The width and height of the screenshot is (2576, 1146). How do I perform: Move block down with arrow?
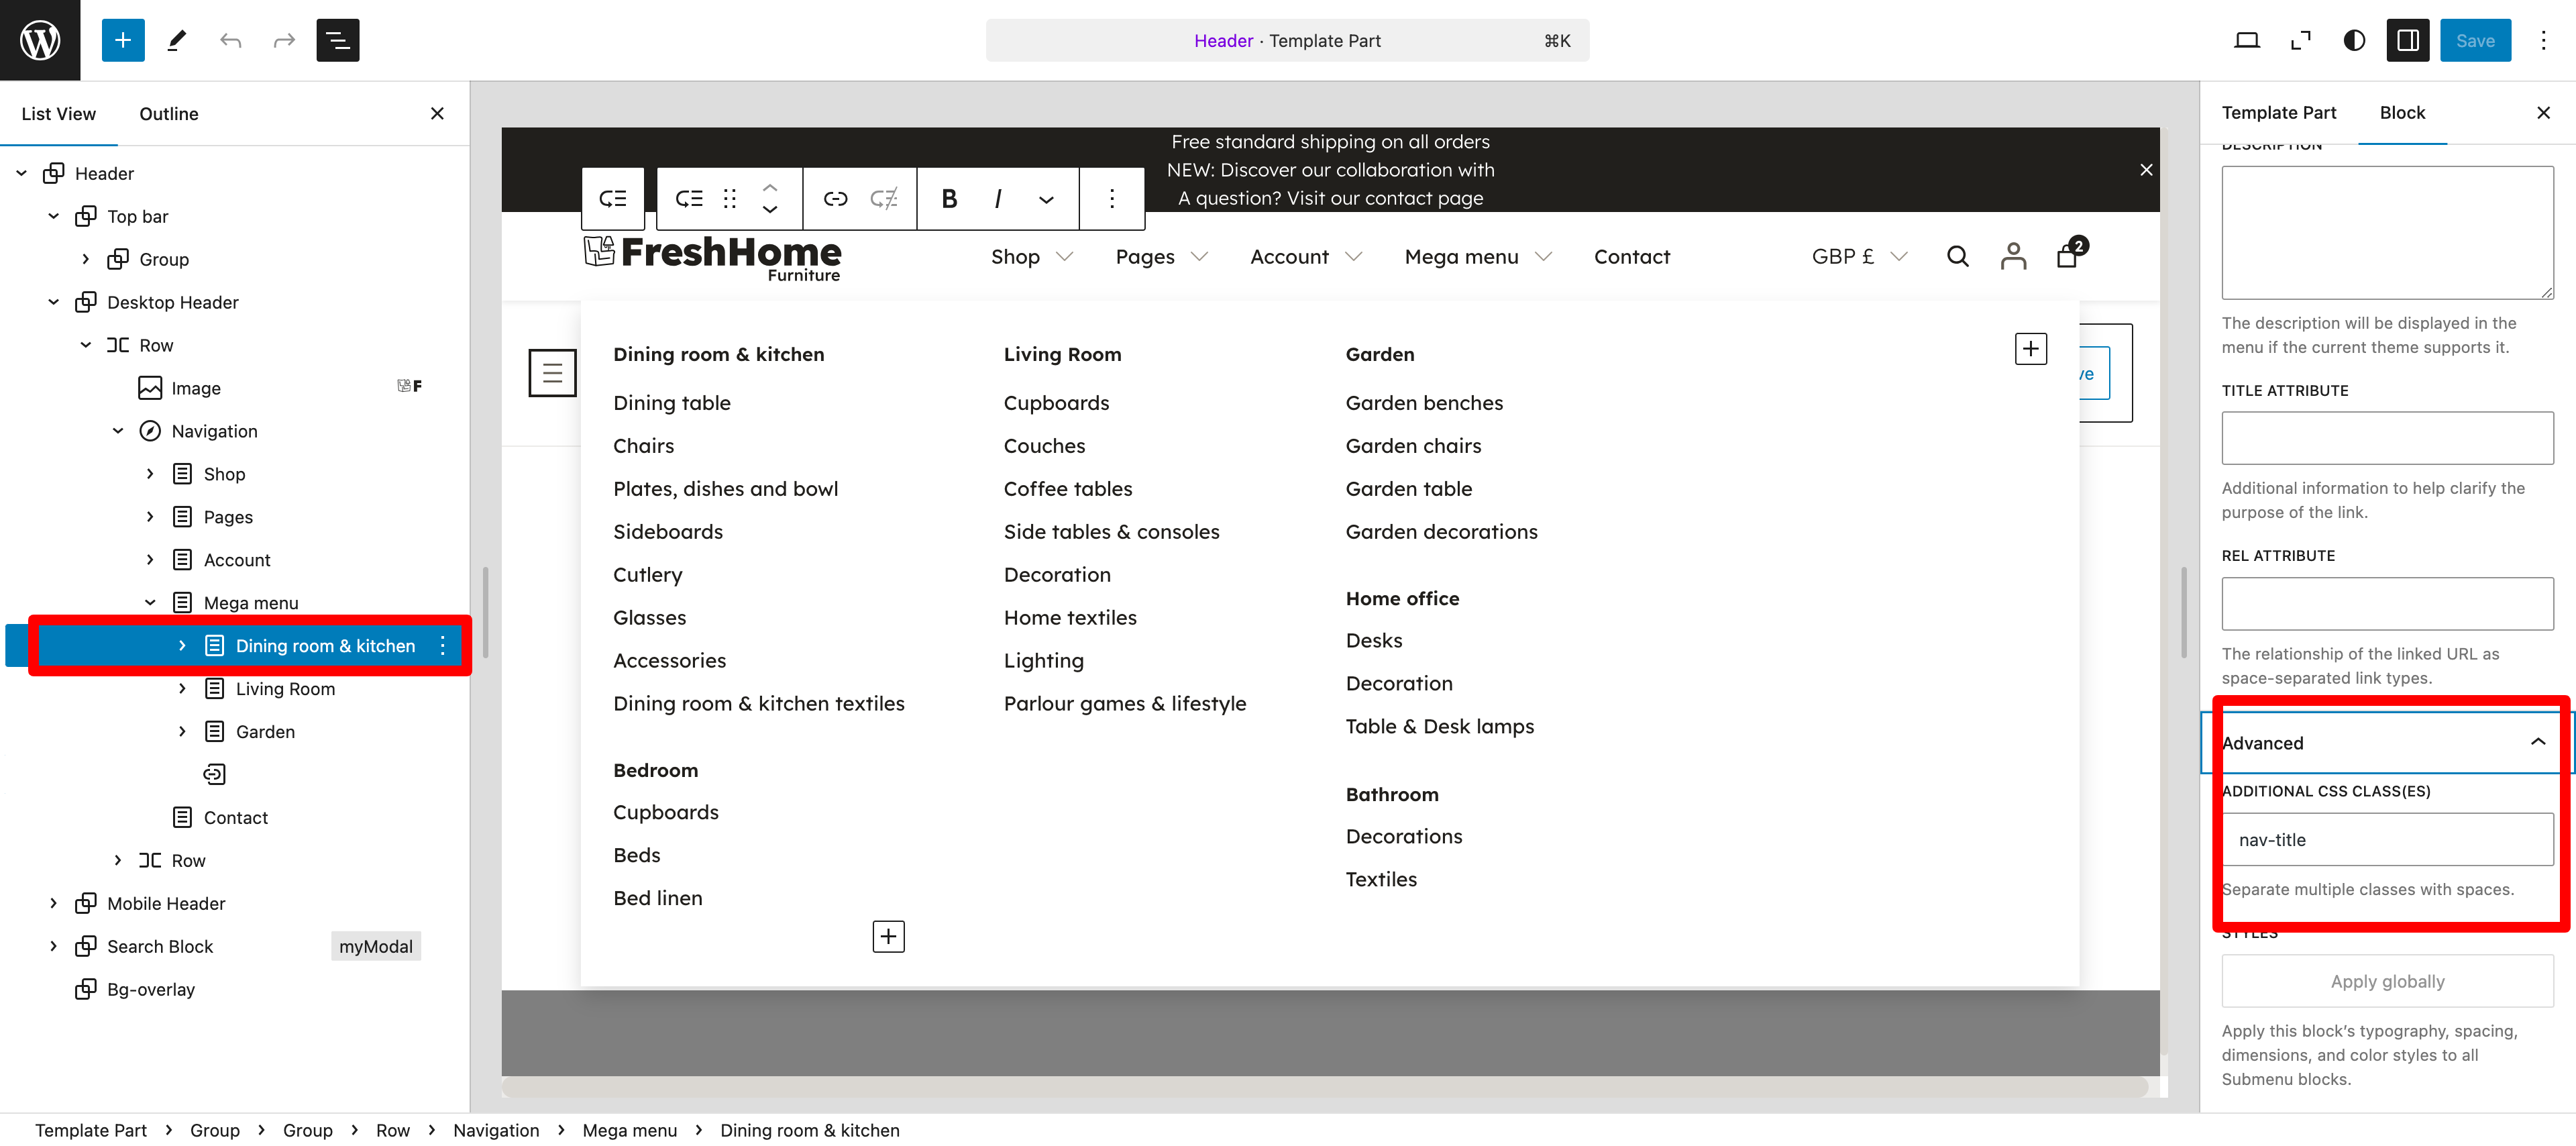[770, 209]
